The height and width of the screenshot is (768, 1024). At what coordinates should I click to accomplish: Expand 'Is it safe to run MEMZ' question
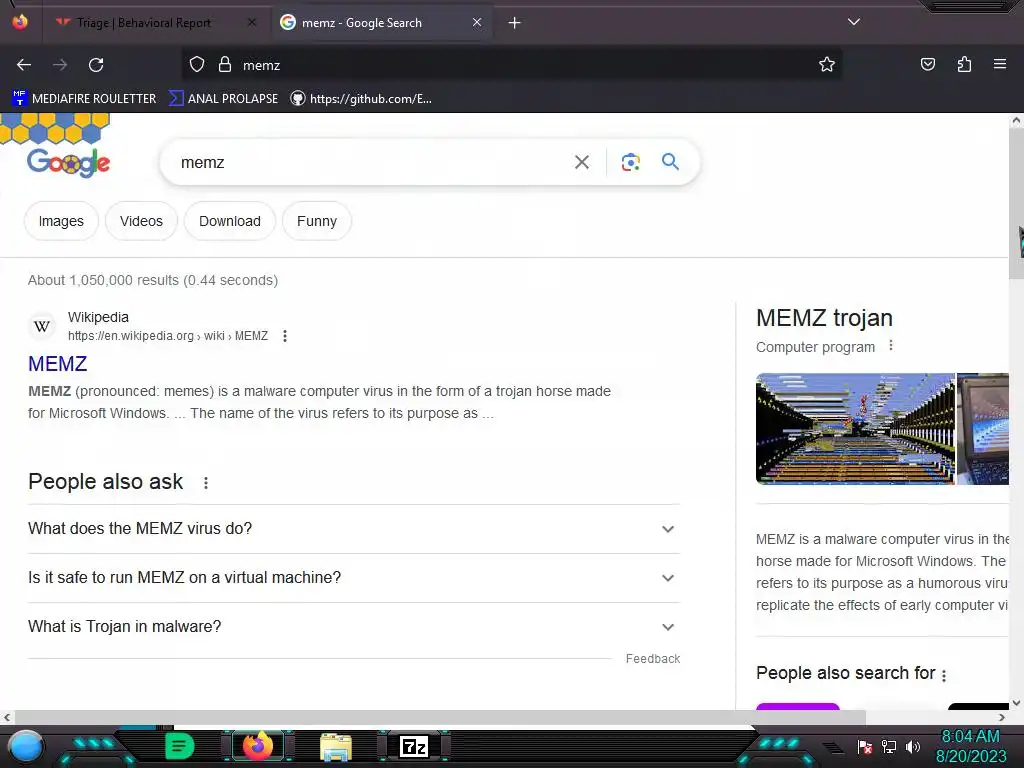click(354, 577)
